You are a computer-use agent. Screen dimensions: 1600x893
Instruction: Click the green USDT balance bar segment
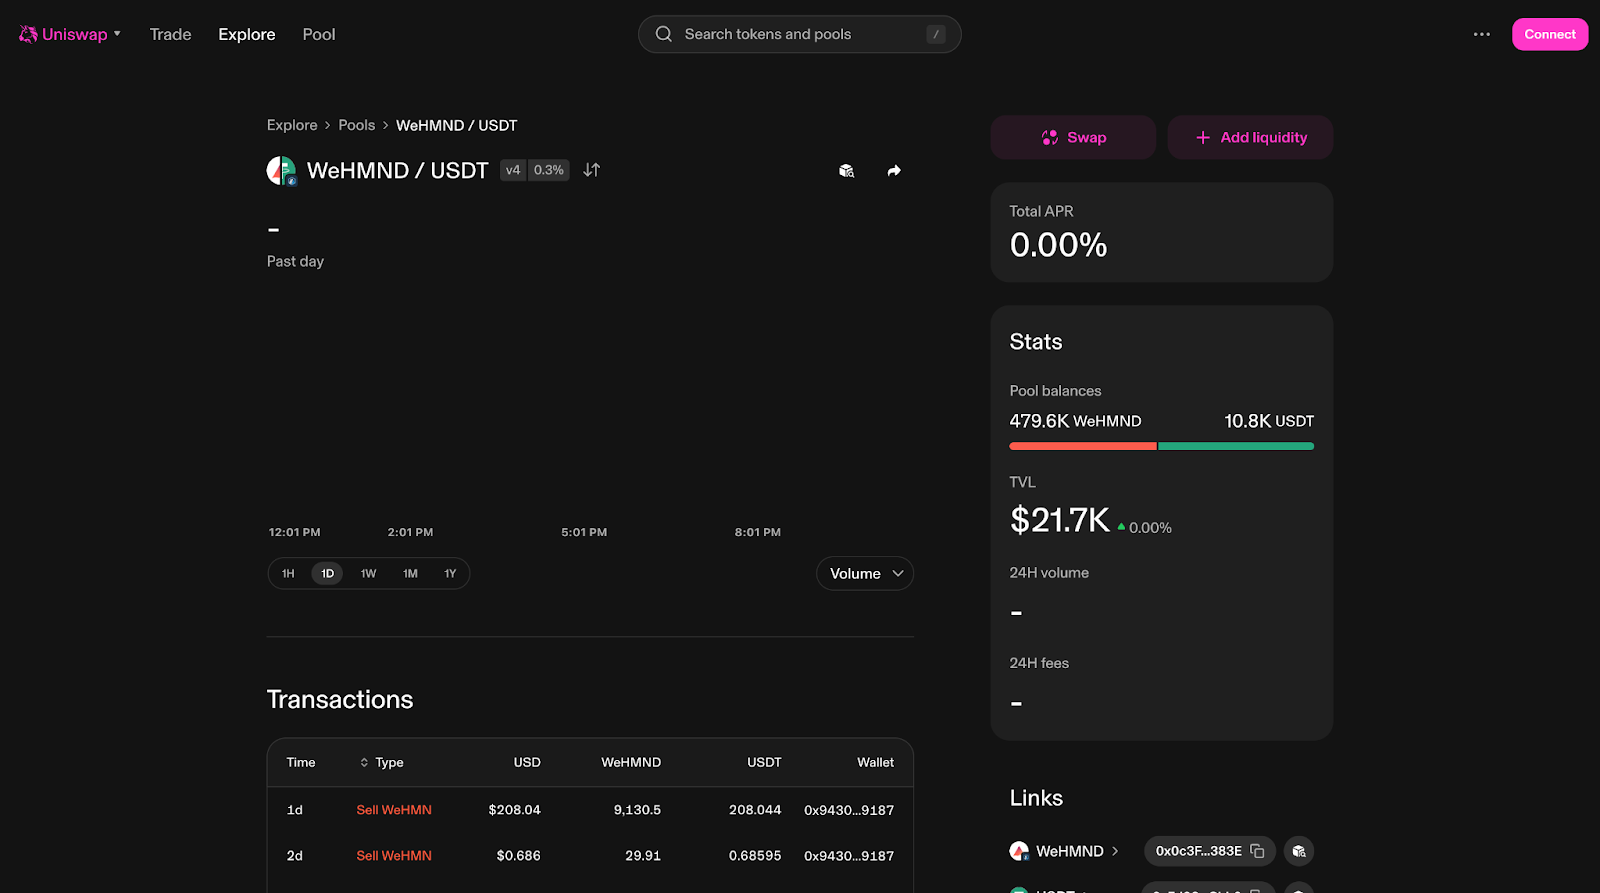[1236, 446]
